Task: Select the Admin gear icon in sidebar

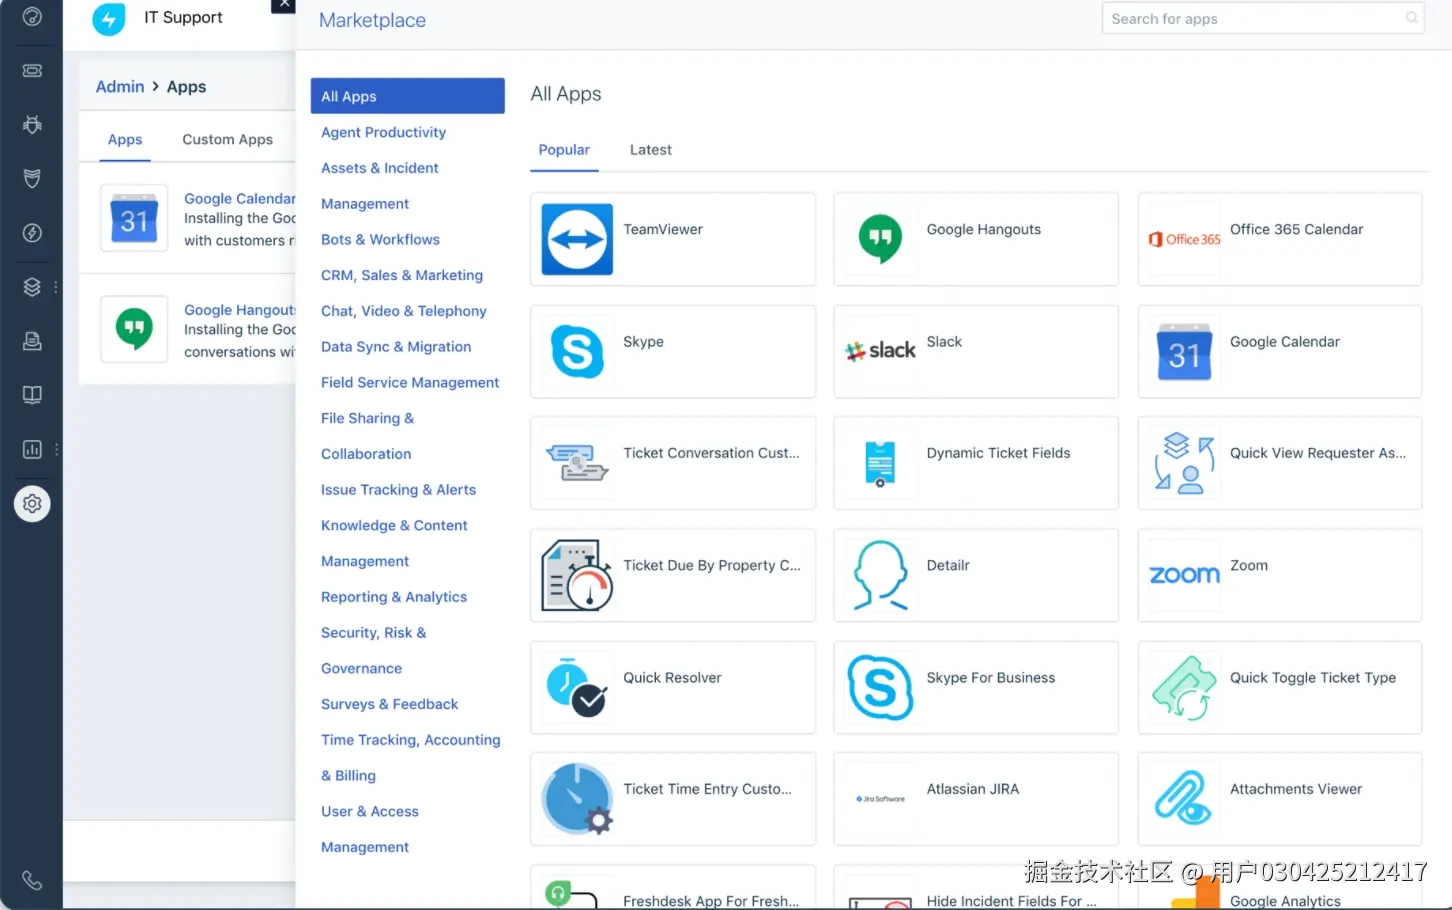Action: pos(32,504)
